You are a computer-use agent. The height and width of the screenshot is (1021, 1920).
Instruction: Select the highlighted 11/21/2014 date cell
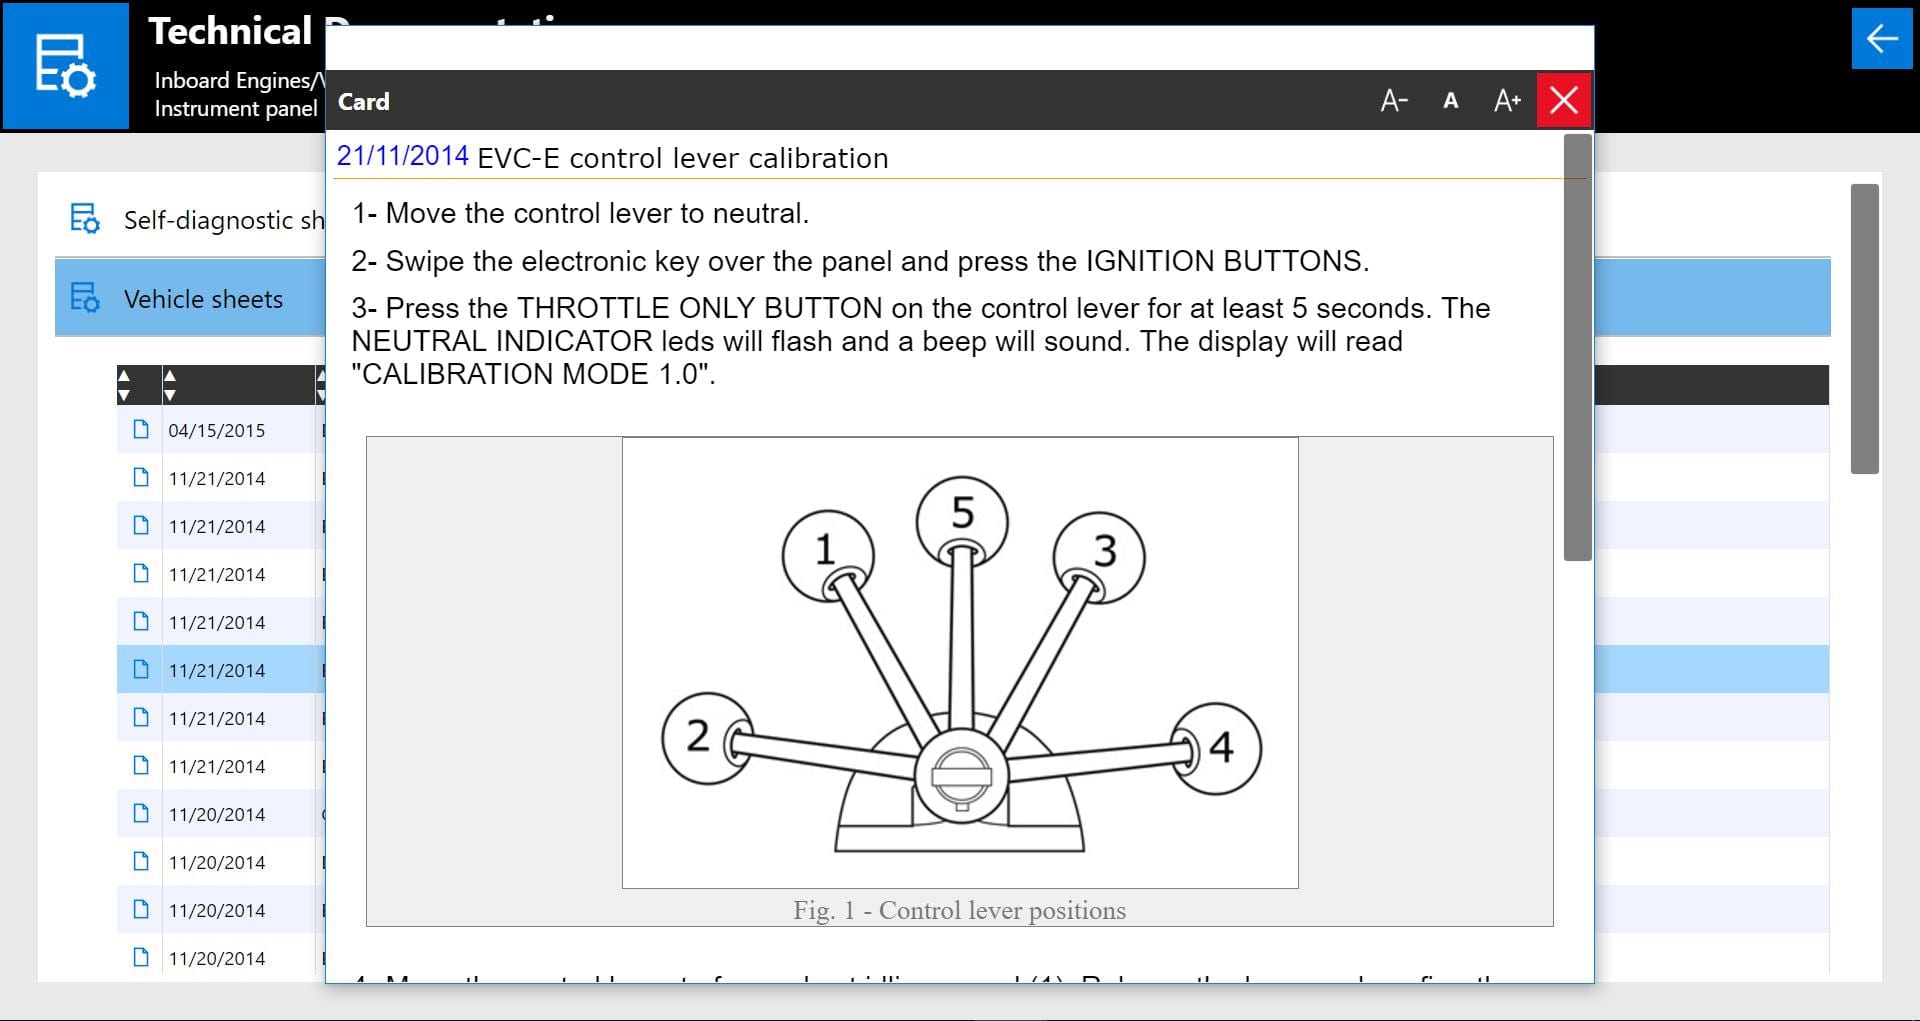point(217,671)
